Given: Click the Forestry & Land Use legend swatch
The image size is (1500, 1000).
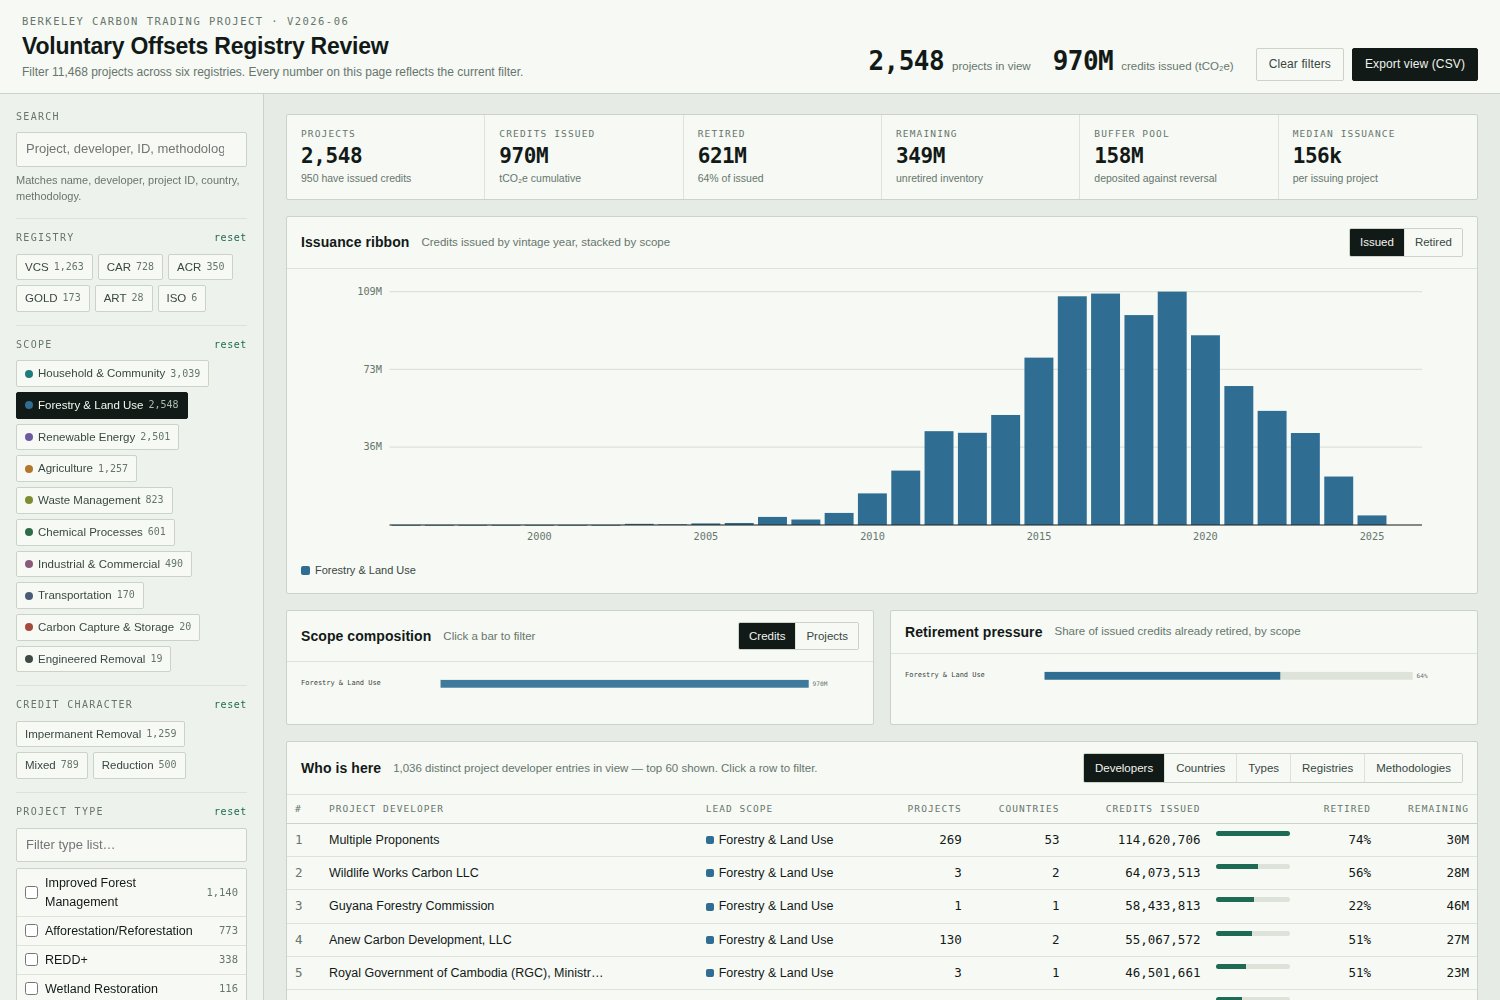Looking at the screenshot, I should pos(306,570).
